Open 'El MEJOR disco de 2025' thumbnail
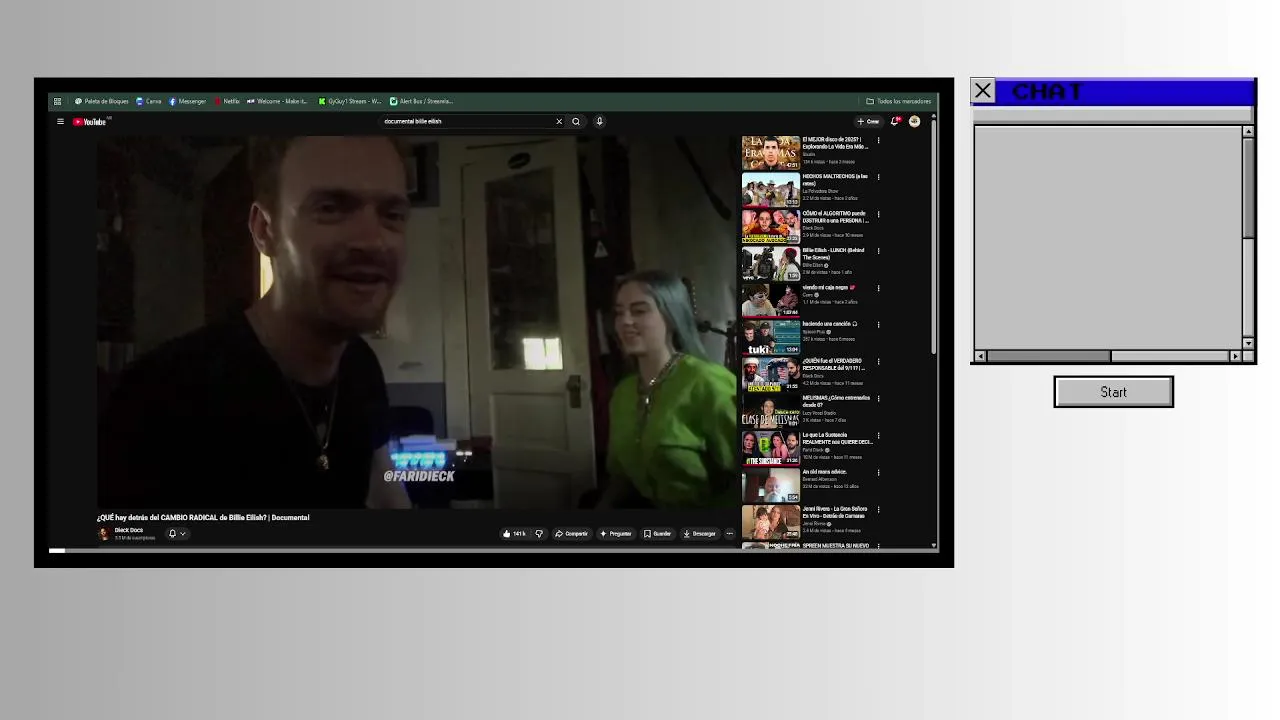This screenshot has width=1280, height=720. coord(770,153)
